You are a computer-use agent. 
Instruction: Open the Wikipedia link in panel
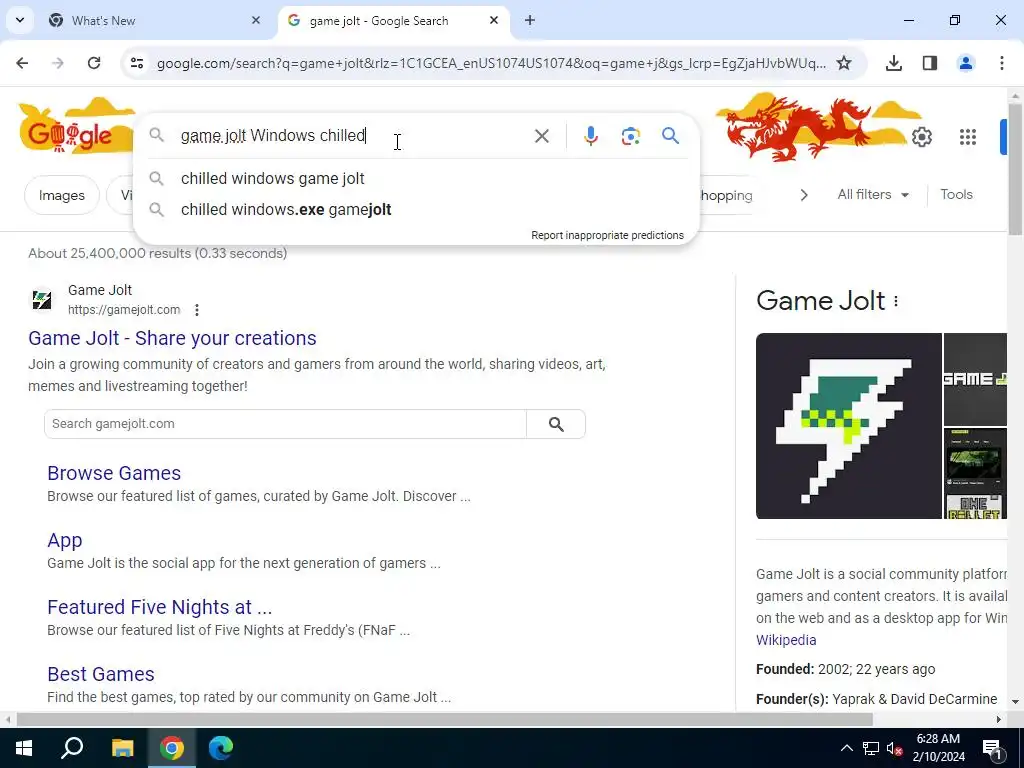click(x=786, y=640)
